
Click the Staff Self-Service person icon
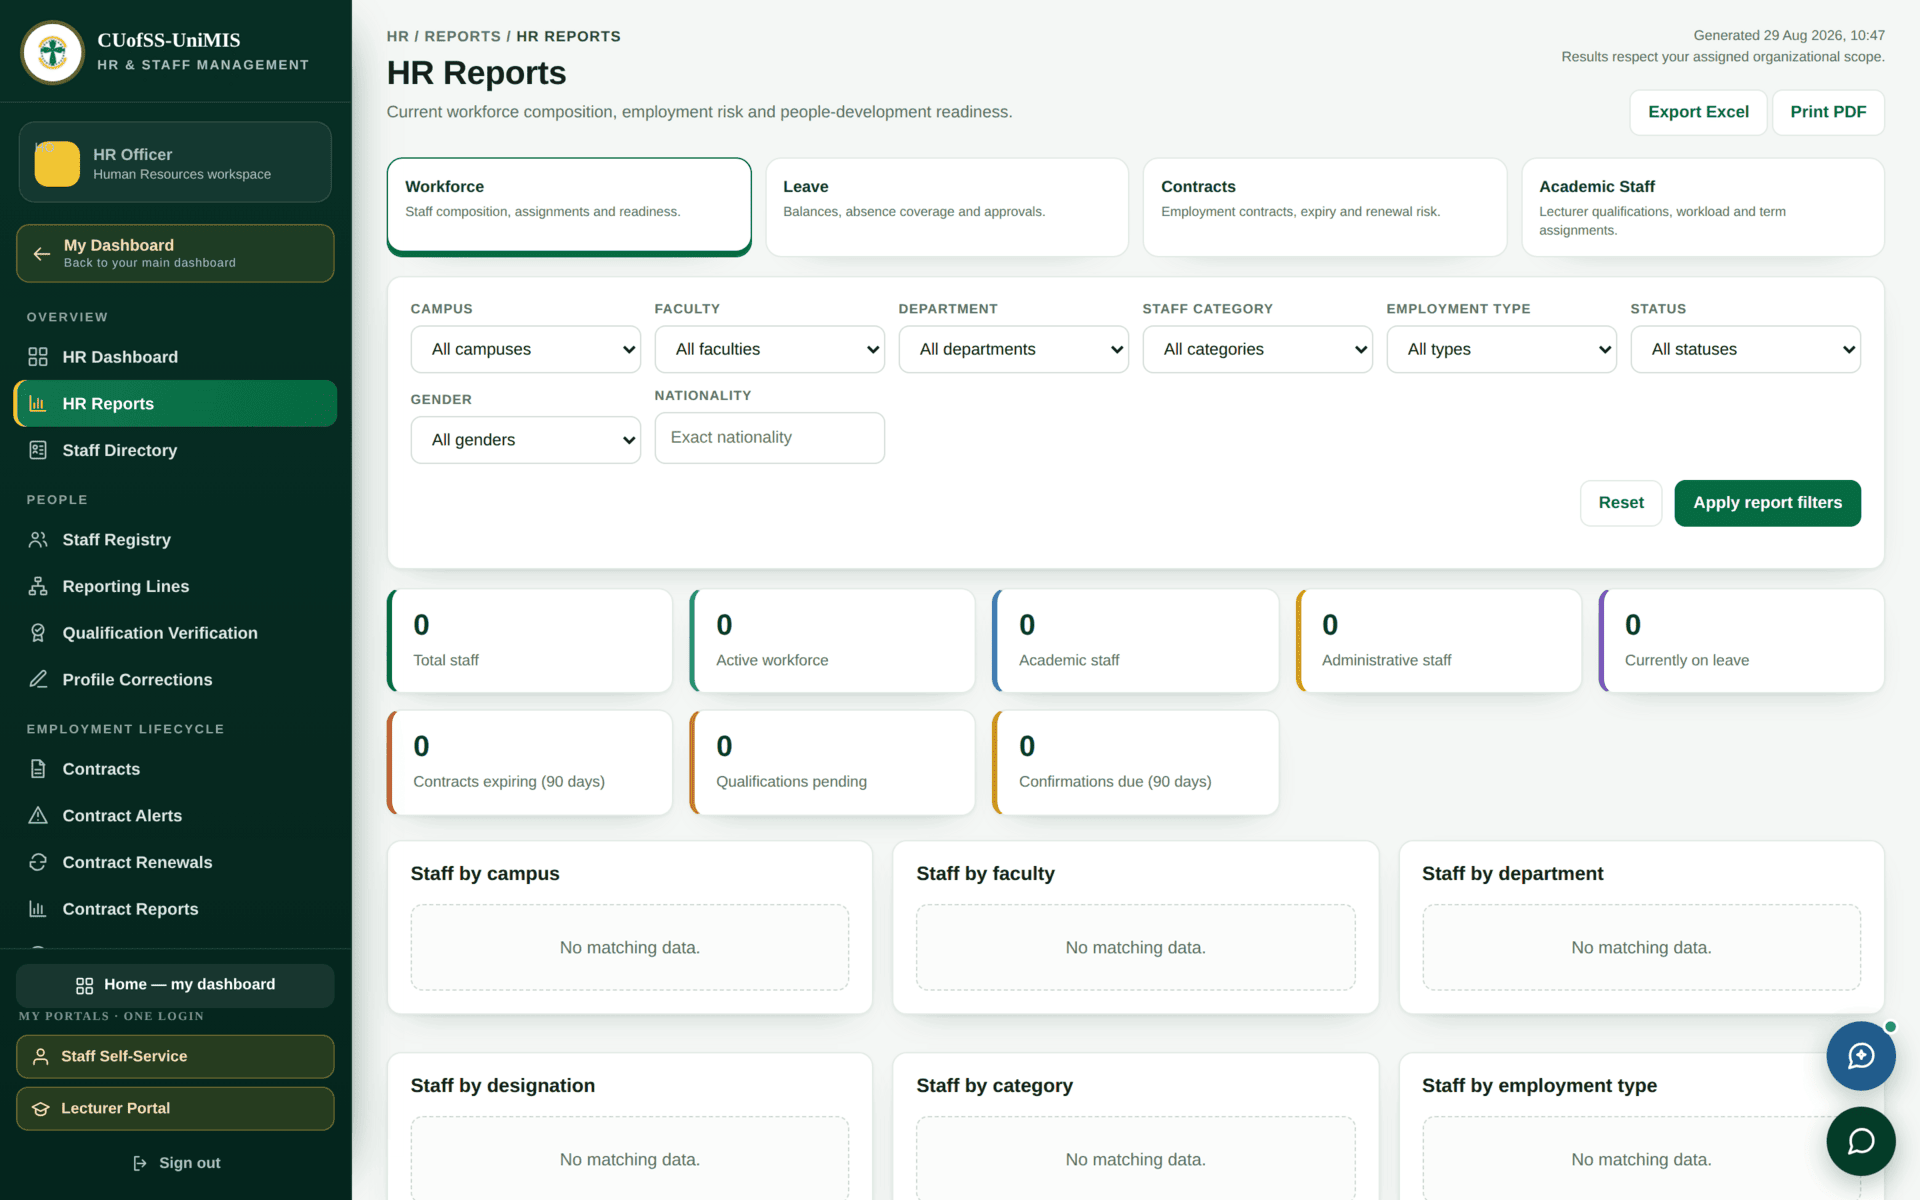[x=41, y=1057]
